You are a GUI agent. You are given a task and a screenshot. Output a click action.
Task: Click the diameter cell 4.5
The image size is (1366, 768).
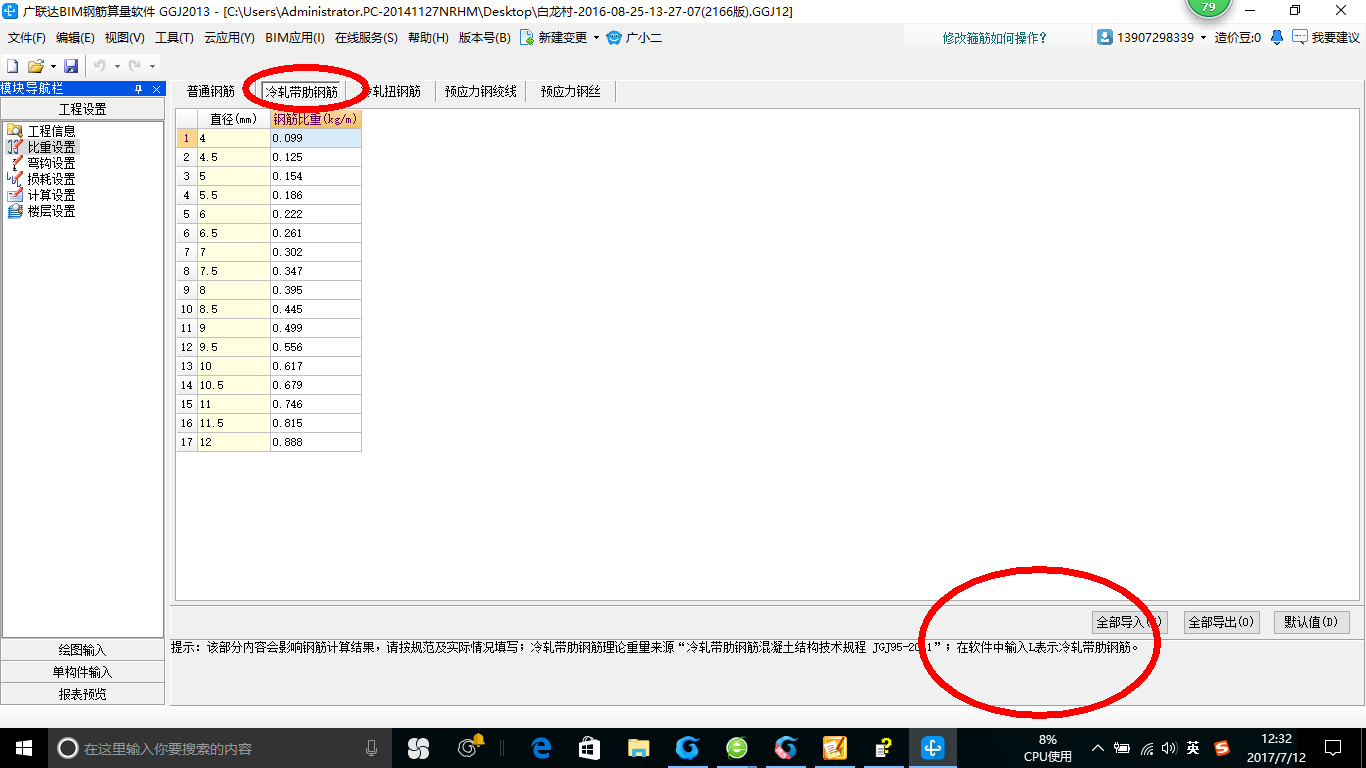pyautogui.click(x=234, y=157)
